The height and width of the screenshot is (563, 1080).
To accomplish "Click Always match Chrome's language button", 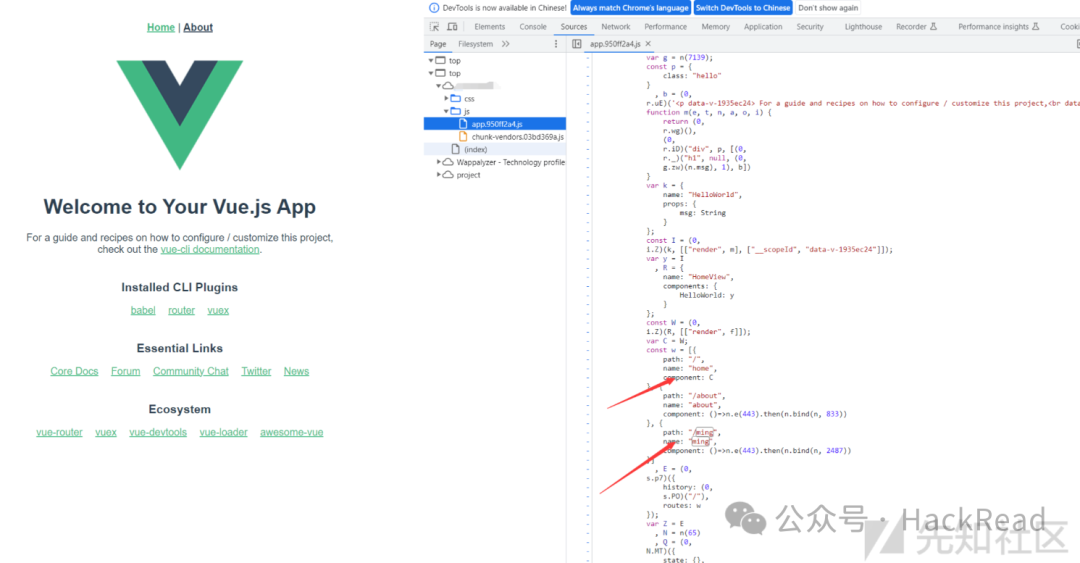I will (630, 8).
